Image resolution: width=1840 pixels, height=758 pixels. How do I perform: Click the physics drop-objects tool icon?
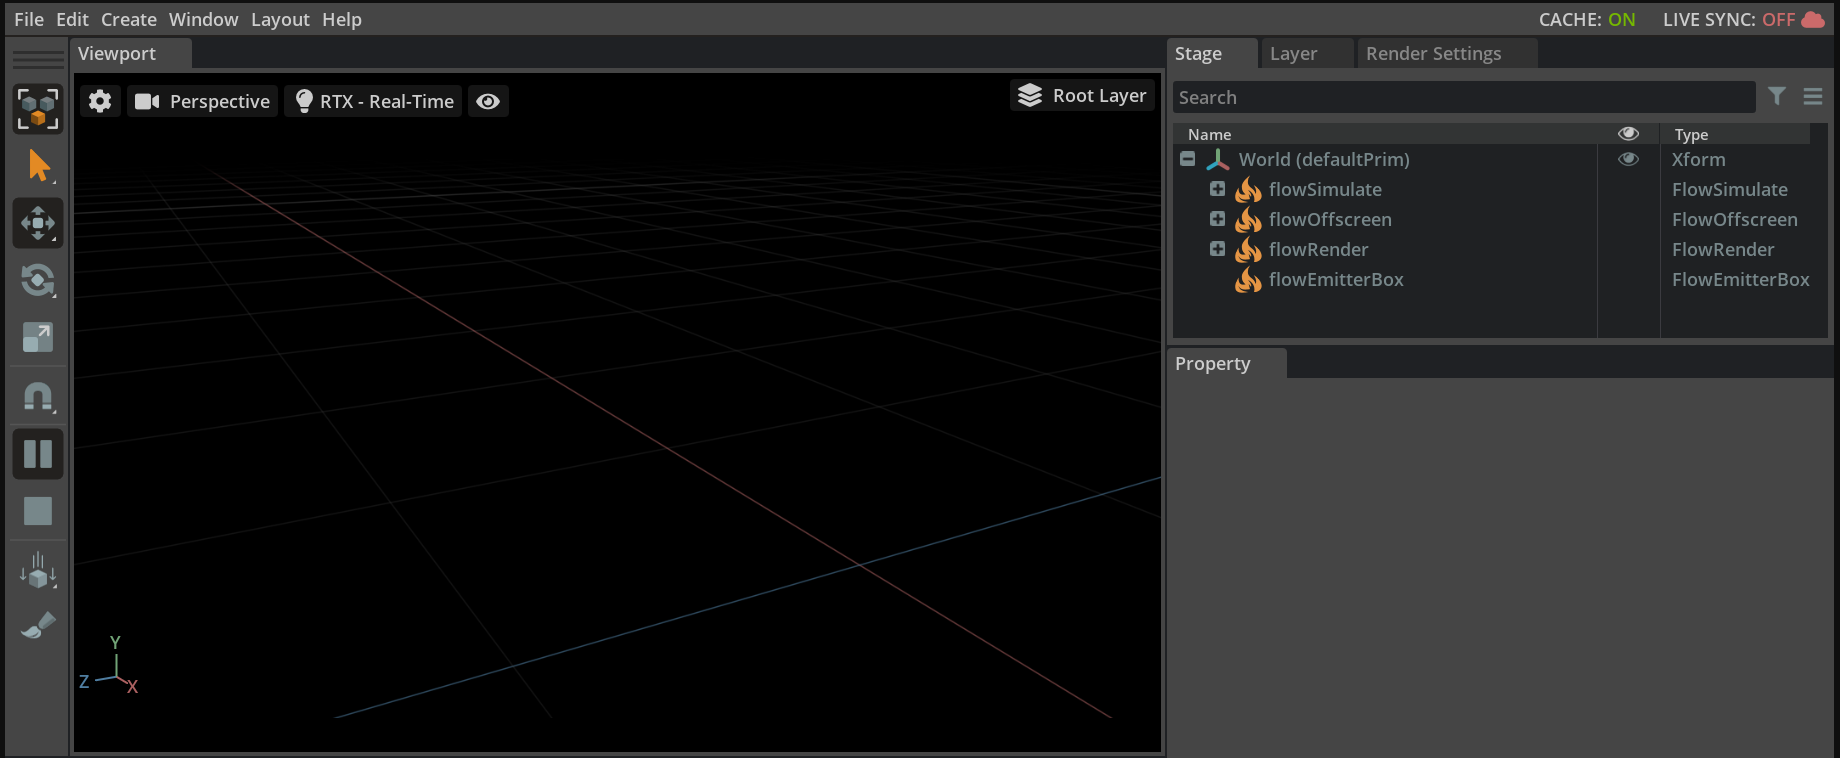click(38, 570)
